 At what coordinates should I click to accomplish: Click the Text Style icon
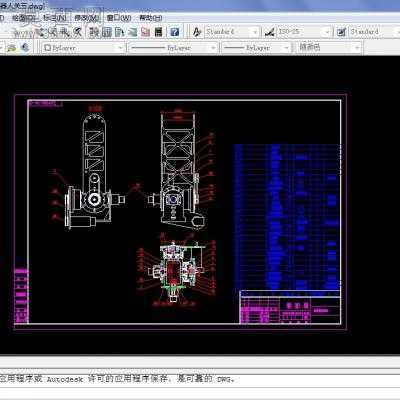tap(197, 32)
